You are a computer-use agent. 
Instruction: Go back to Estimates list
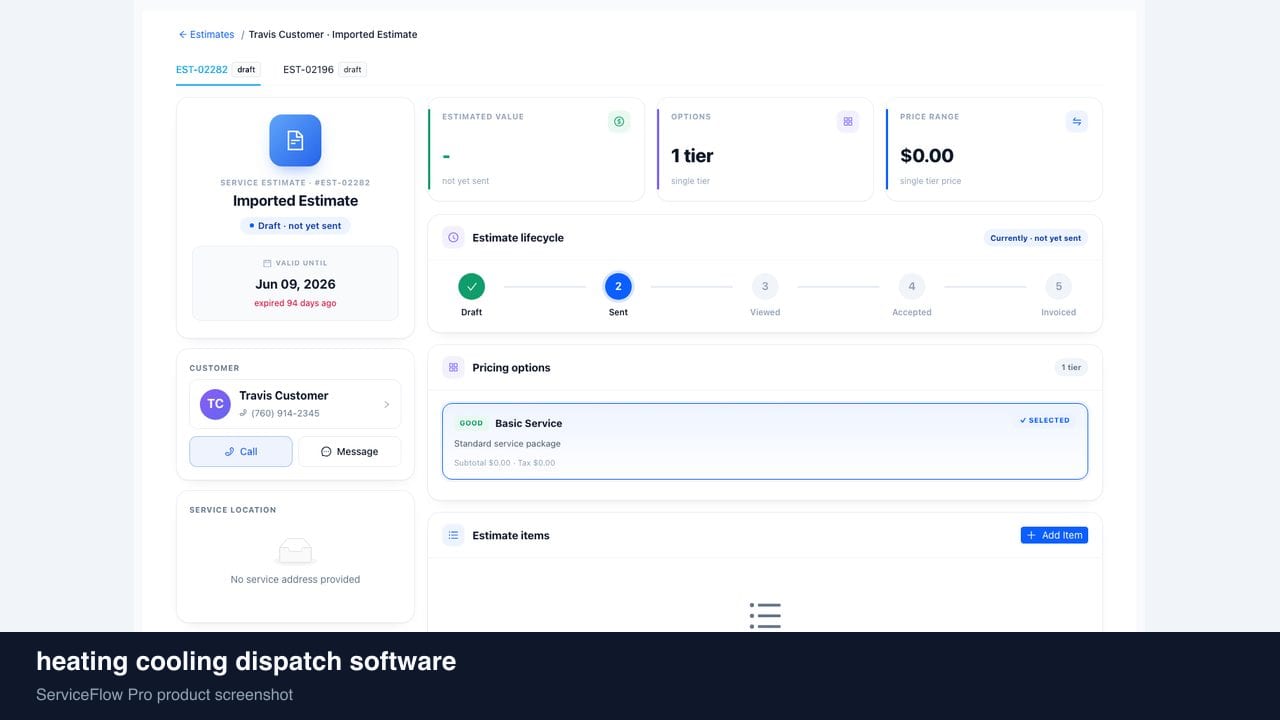tap(206, 35)
